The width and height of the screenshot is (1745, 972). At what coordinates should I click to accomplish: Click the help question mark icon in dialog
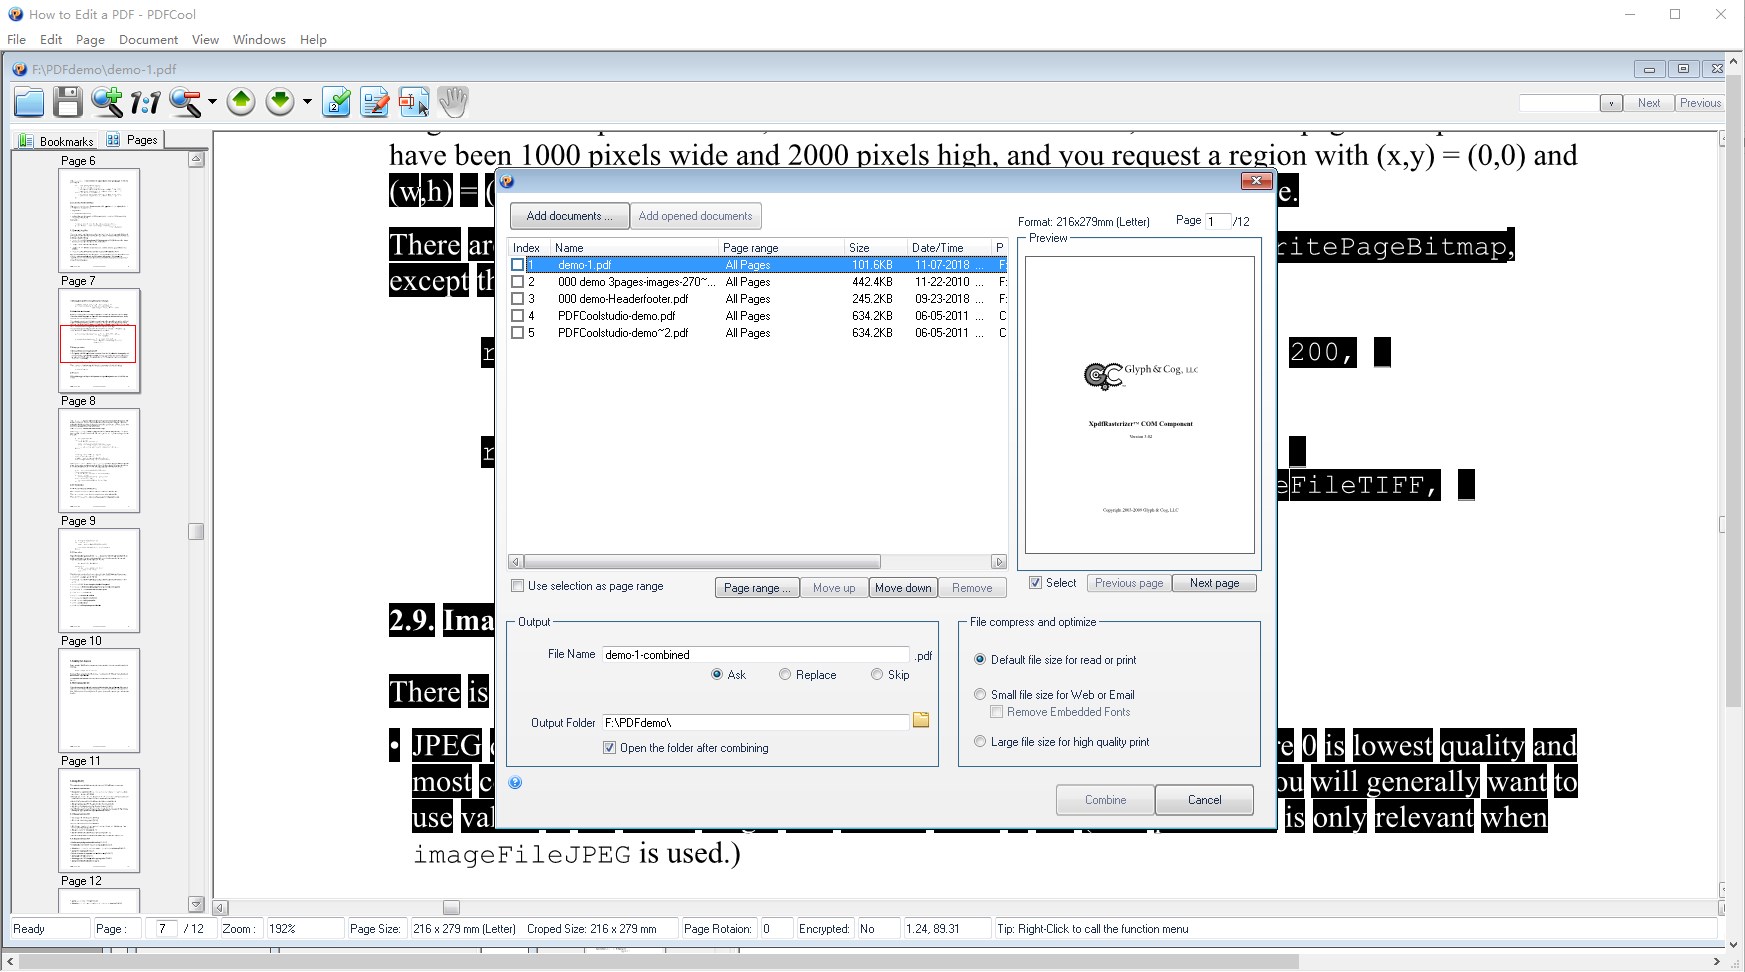tap(515, 783)
